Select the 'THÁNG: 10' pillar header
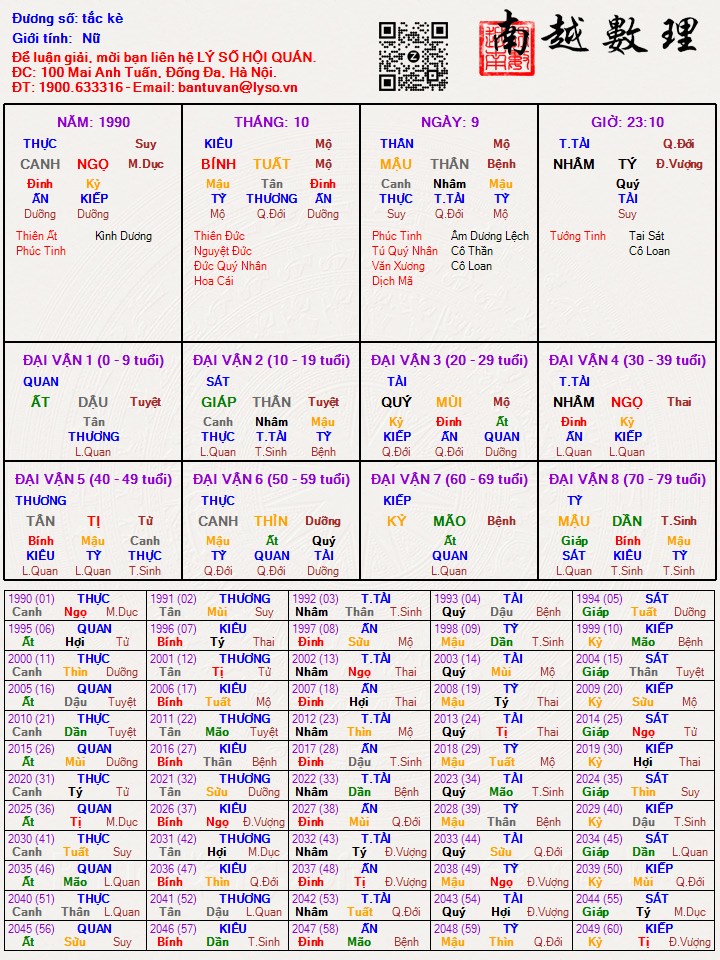This screenshot has height=960, width=720. pos(271,122)
